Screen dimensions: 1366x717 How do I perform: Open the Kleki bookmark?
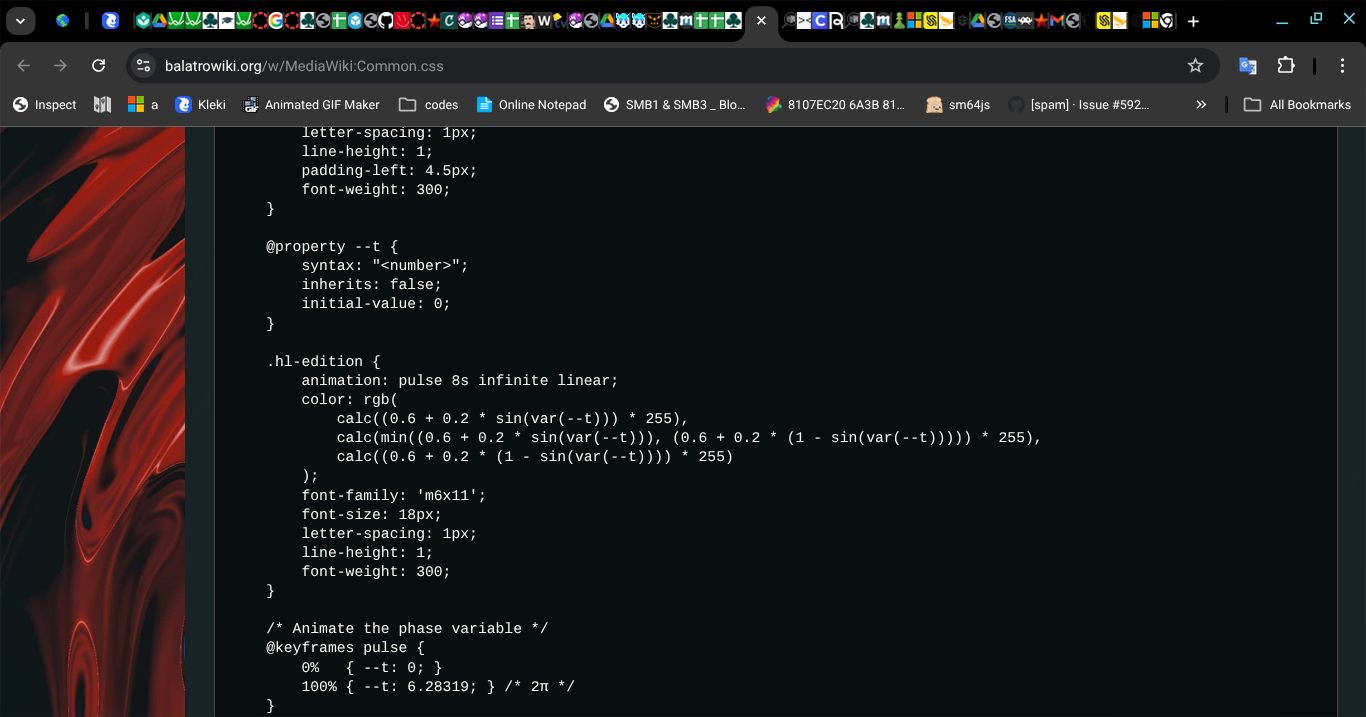(201, 105)
